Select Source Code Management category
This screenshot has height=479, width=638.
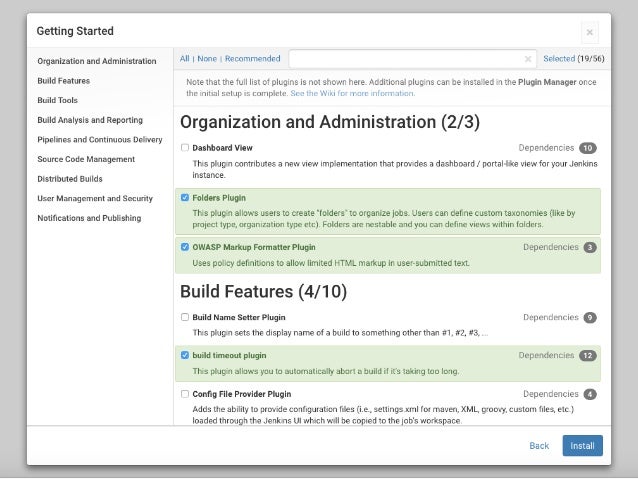coord(86,159)
